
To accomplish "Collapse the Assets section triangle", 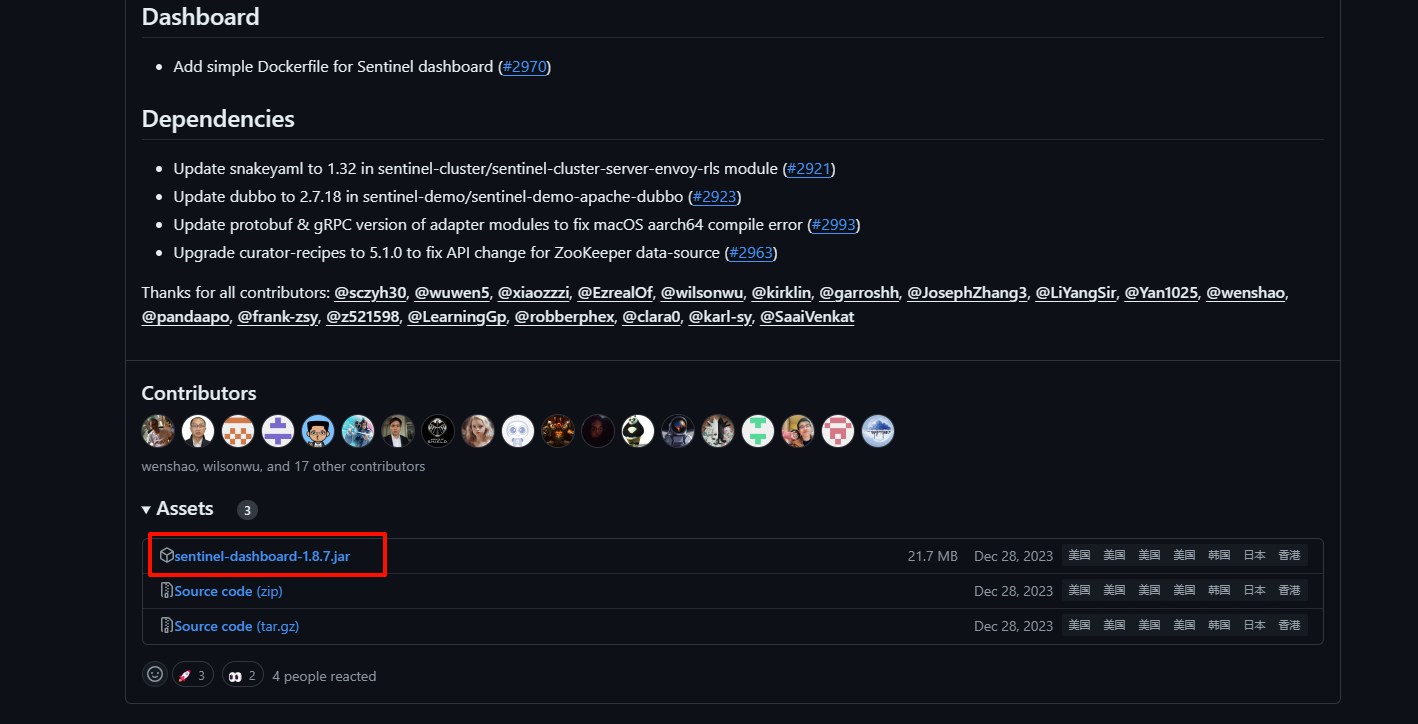I will (x=147, y=509).
